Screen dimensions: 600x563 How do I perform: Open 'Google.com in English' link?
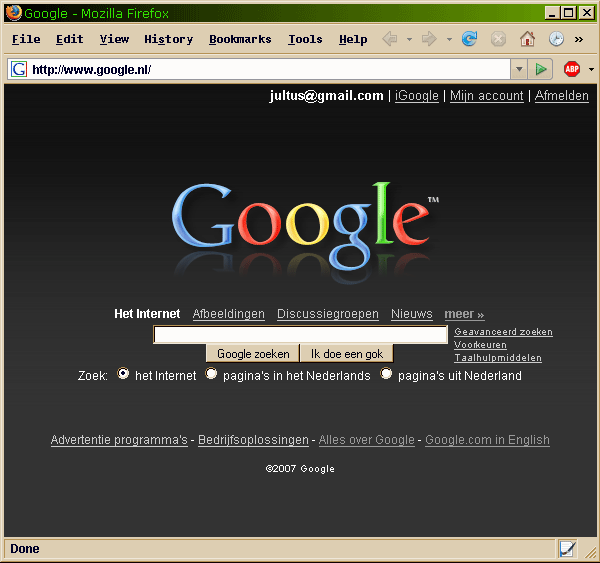pos(487,440)
